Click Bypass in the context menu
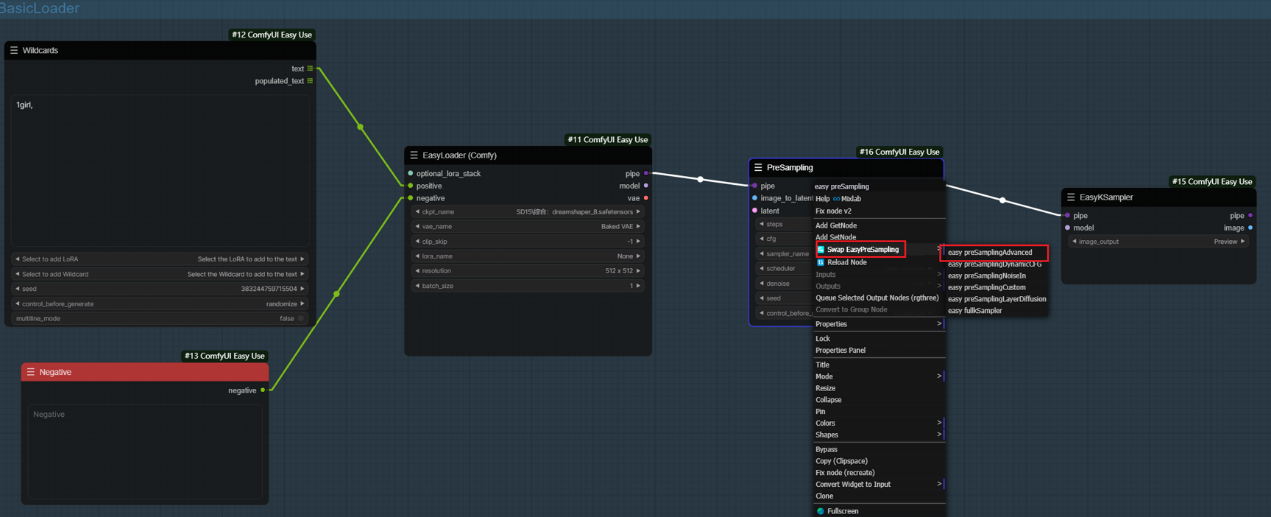 tap(827, 449)
